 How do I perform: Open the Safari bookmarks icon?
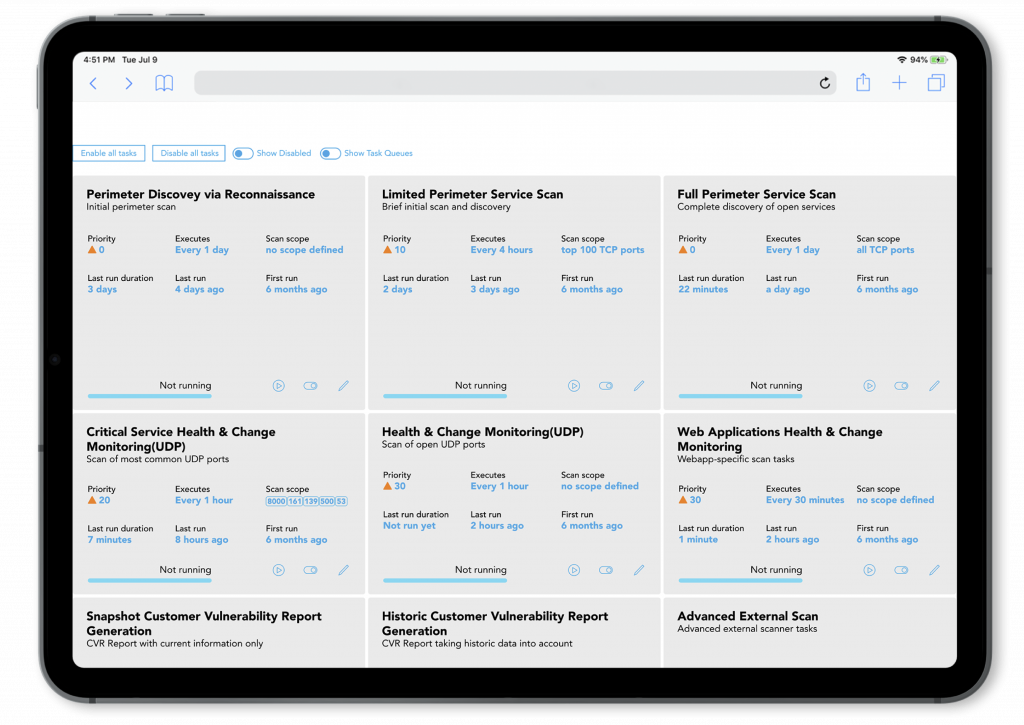coord(164,84)
